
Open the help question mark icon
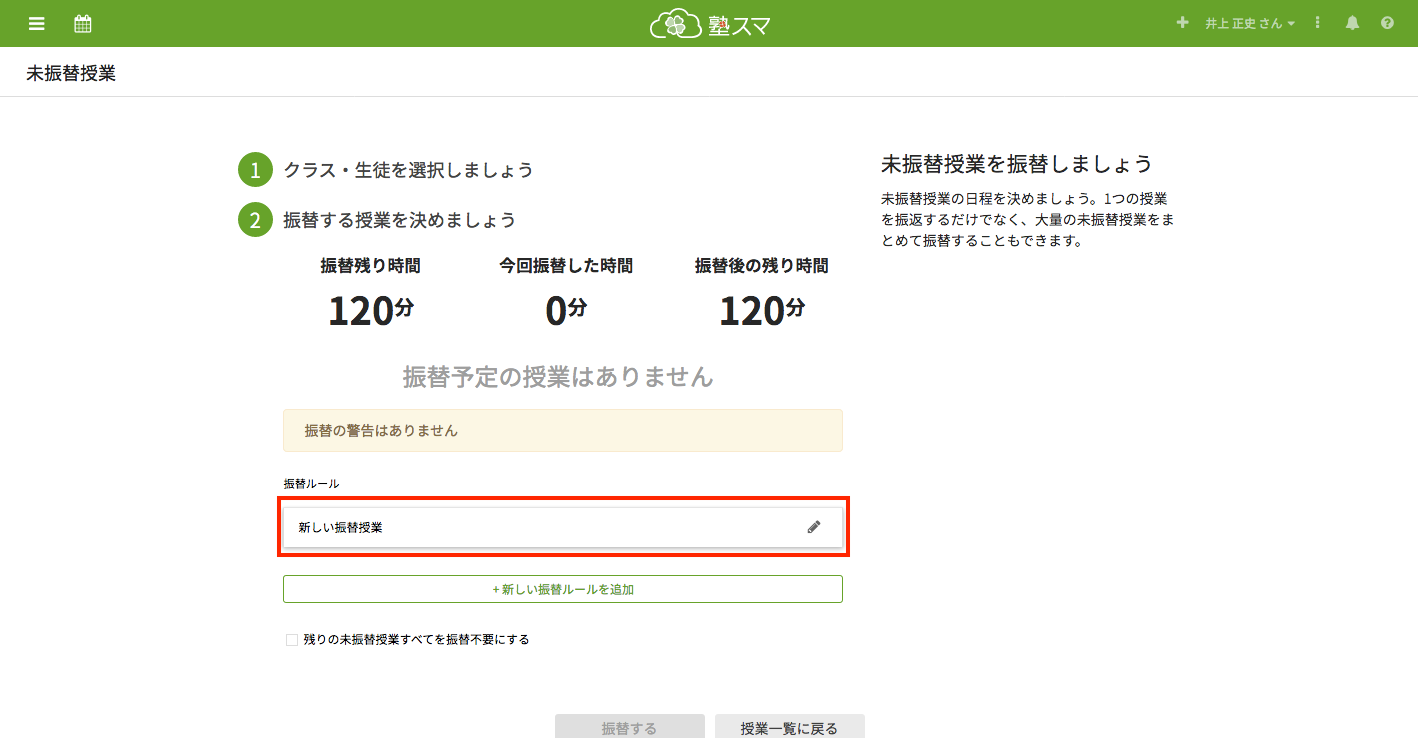click(1387, 23)
